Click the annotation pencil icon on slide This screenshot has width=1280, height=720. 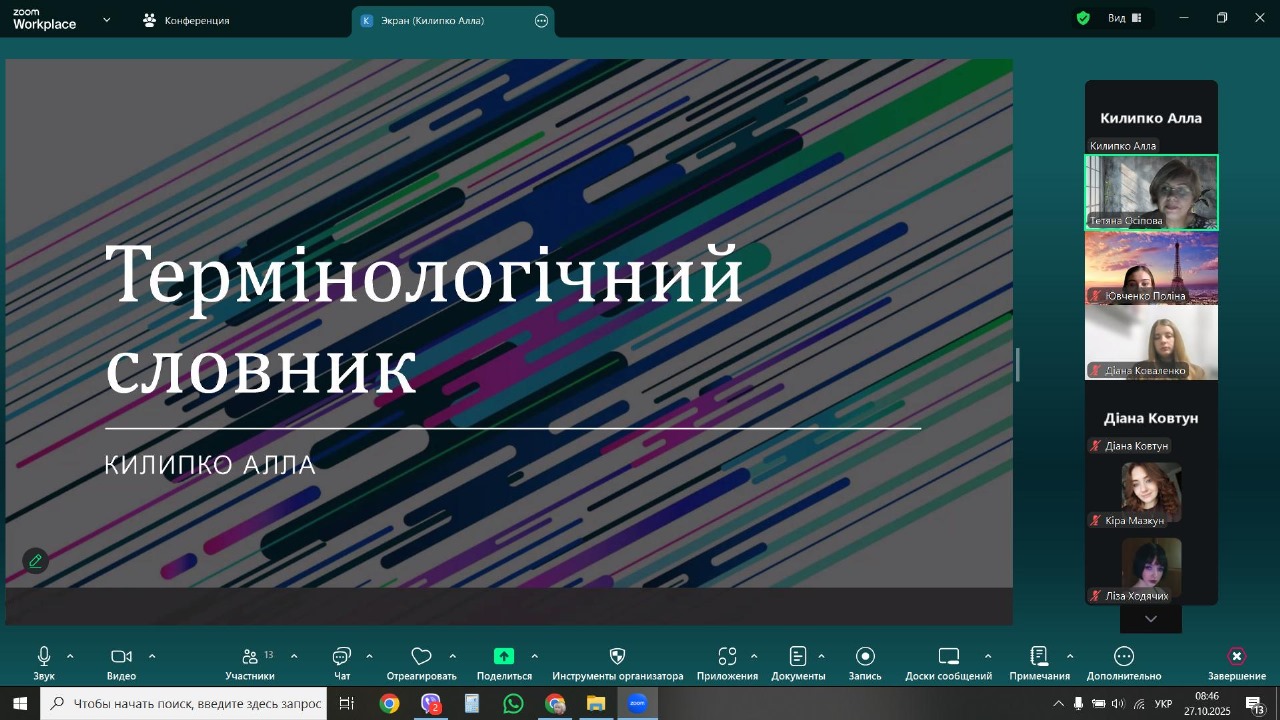35,561
